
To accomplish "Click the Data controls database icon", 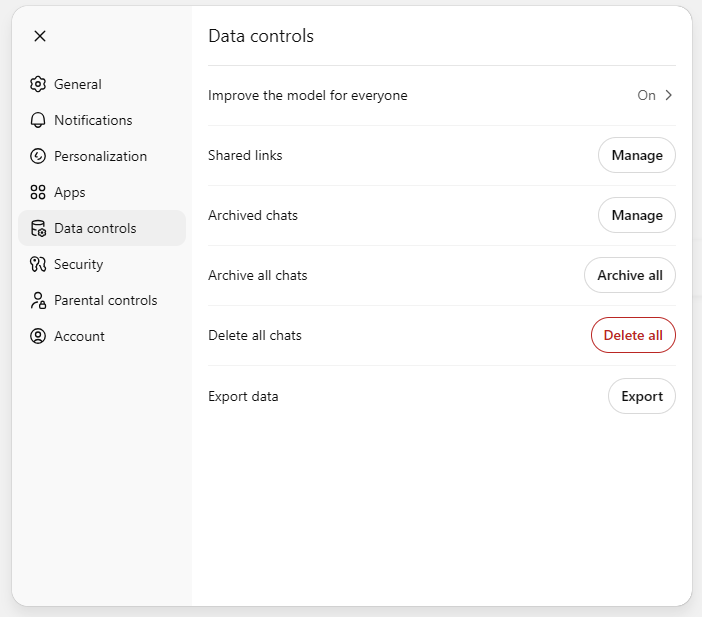I will pos(38,228).
